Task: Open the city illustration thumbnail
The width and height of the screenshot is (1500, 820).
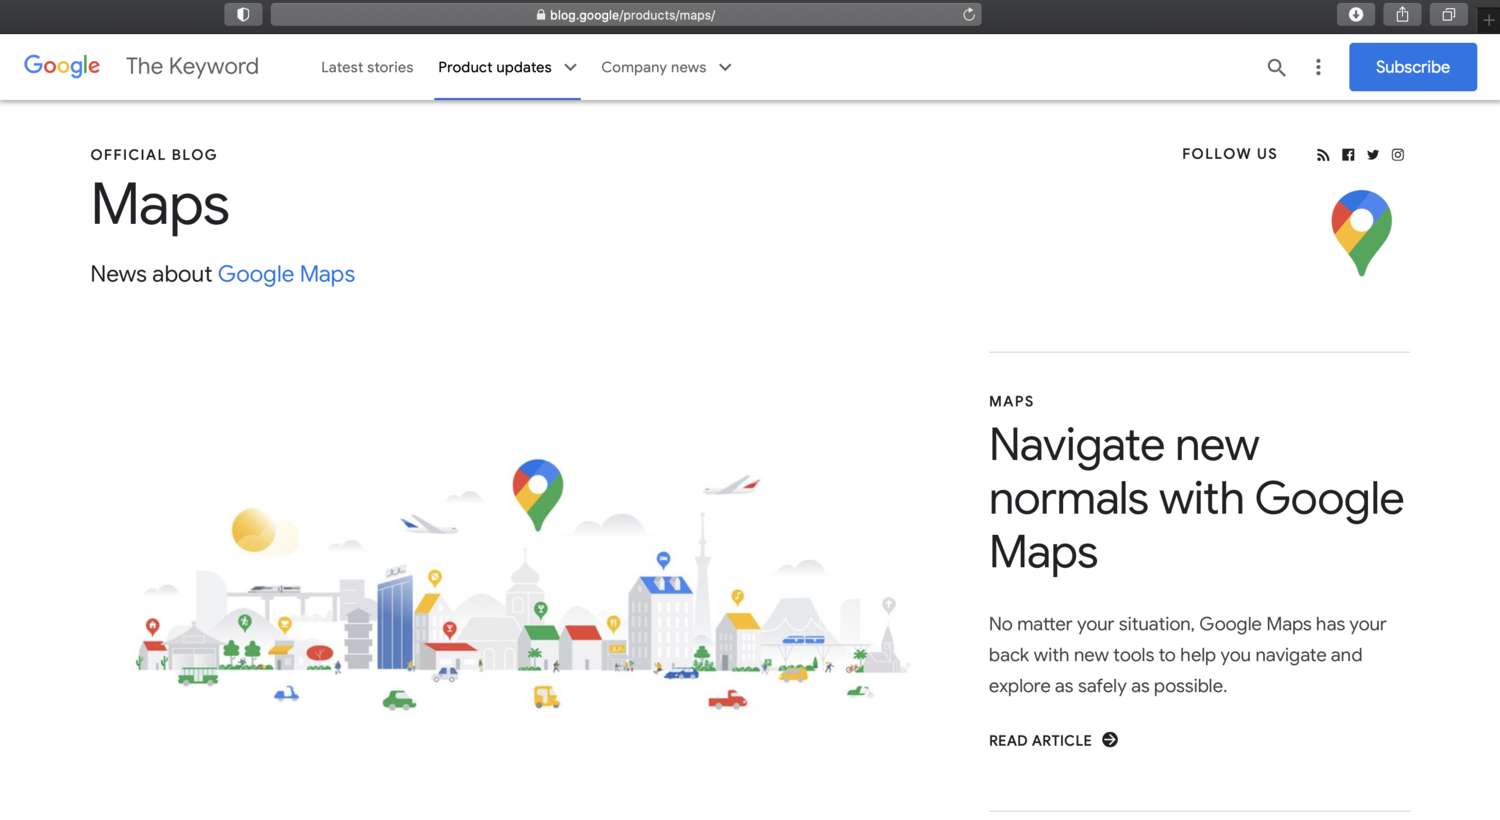Action: point(522,585)
